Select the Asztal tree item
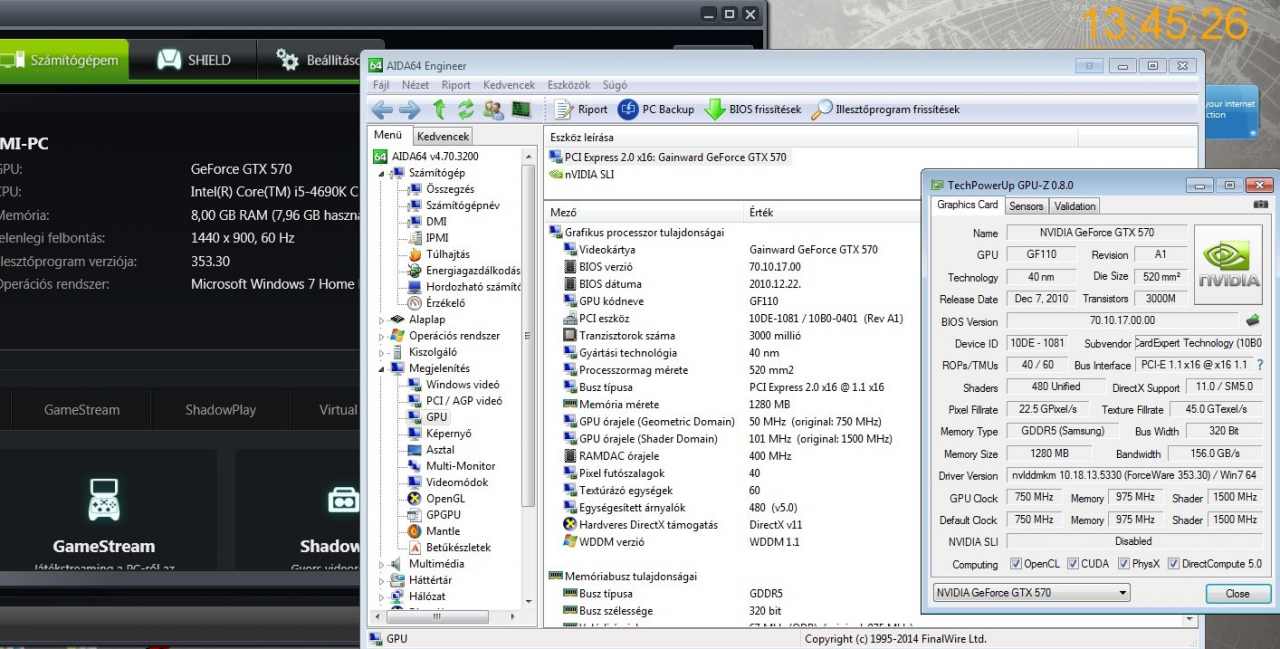Viewport: 1280px width, 649px height. 431,450
